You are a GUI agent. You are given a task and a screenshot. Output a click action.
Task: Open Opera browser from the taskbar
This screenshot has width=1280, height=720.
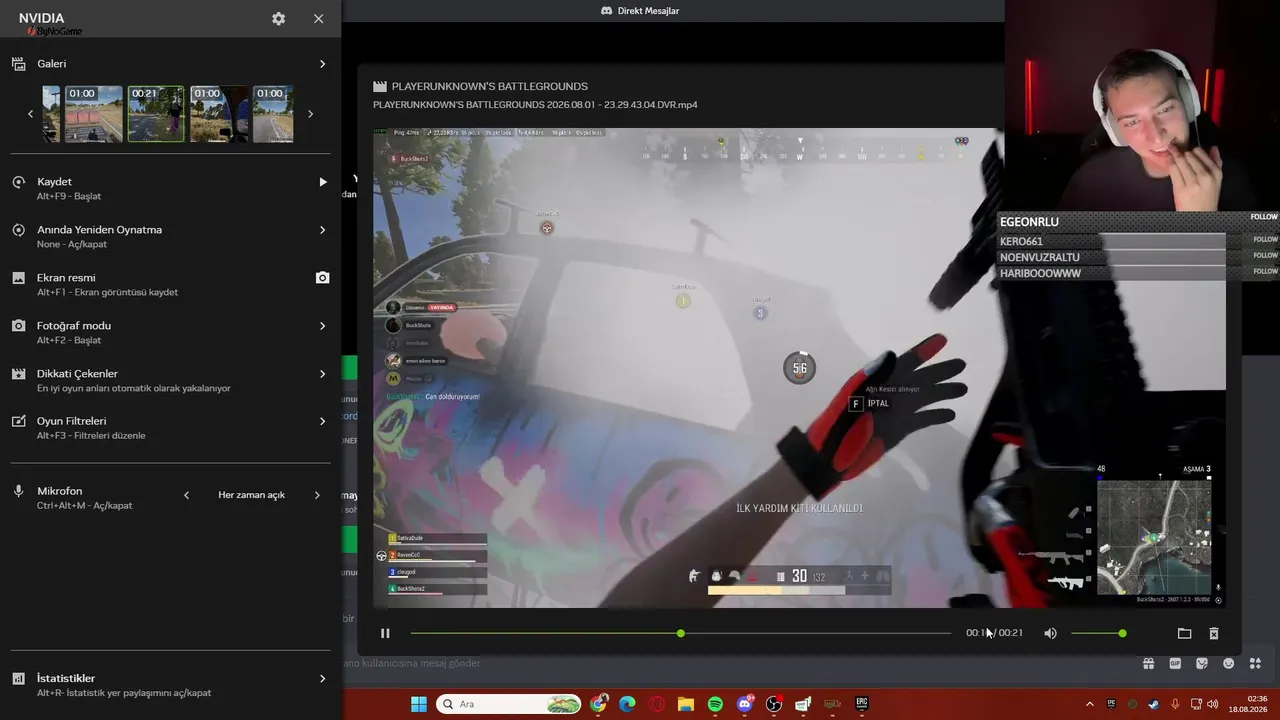click(x=657, y=704)
